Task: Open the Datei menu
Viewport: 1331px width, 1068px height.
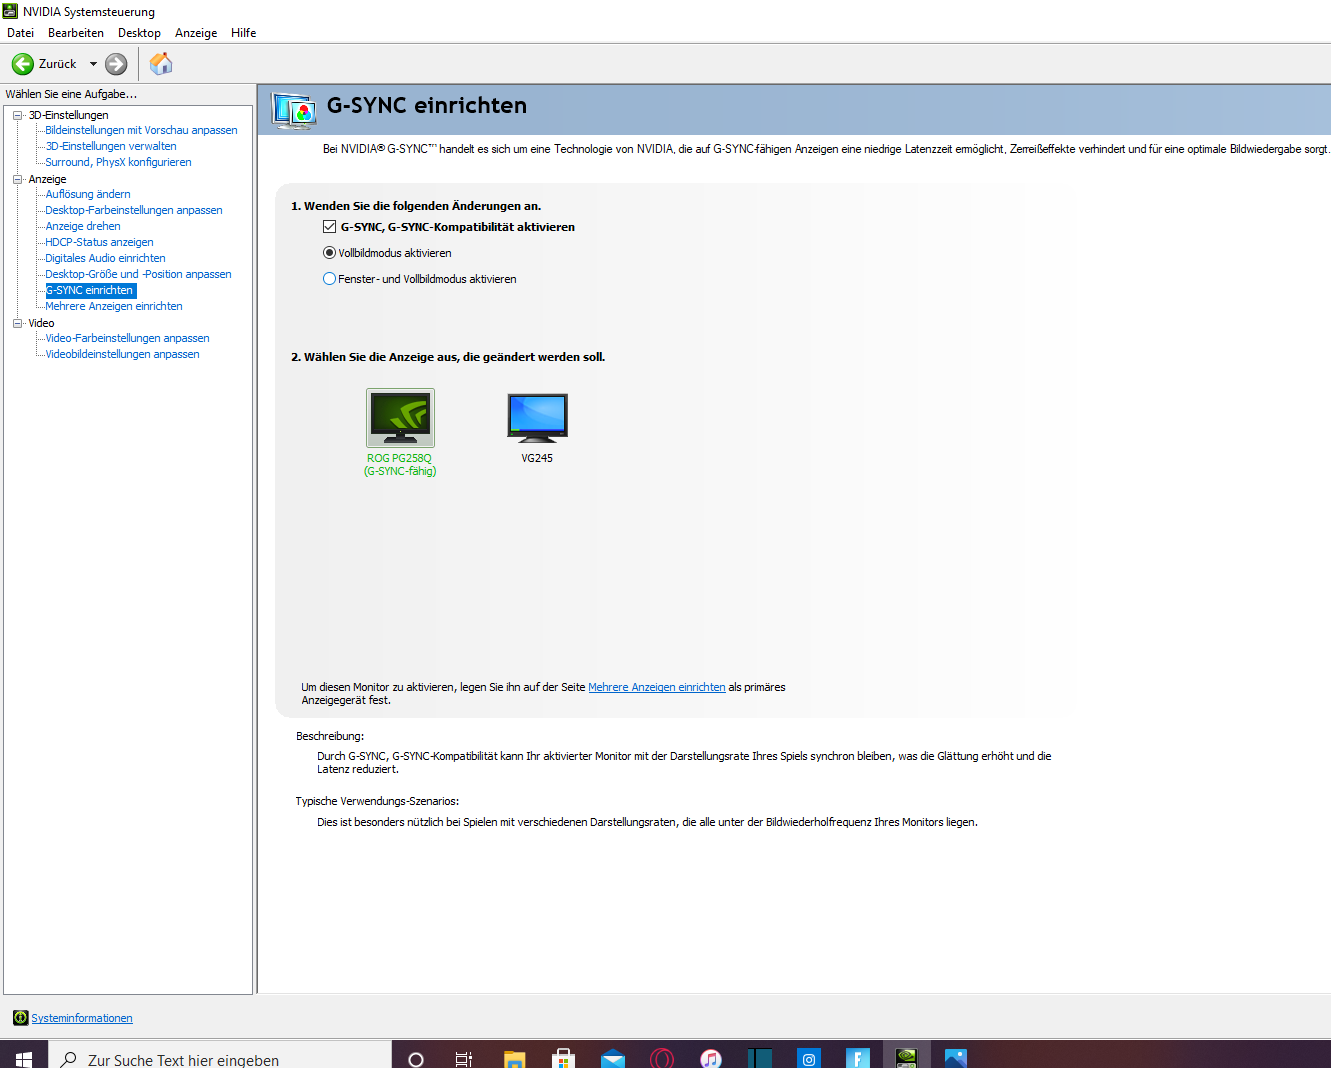Action: point(20,33)
